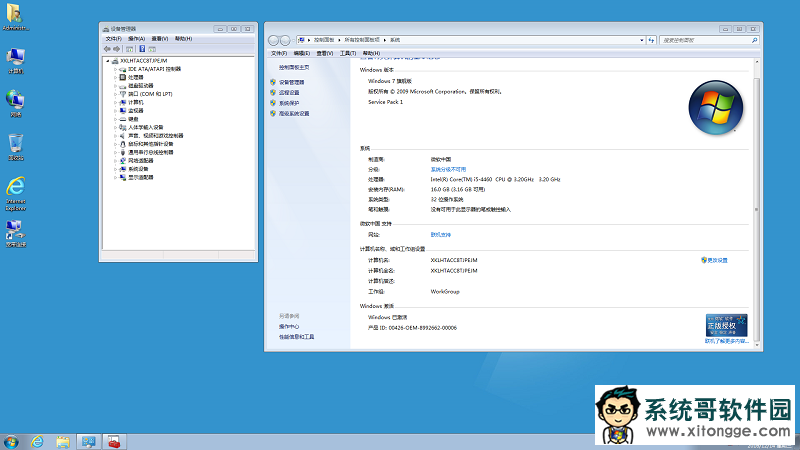This screenshot has width=800, height=450.
Task: Open 工具(T) menu in System window
Action: coord(348,53)
